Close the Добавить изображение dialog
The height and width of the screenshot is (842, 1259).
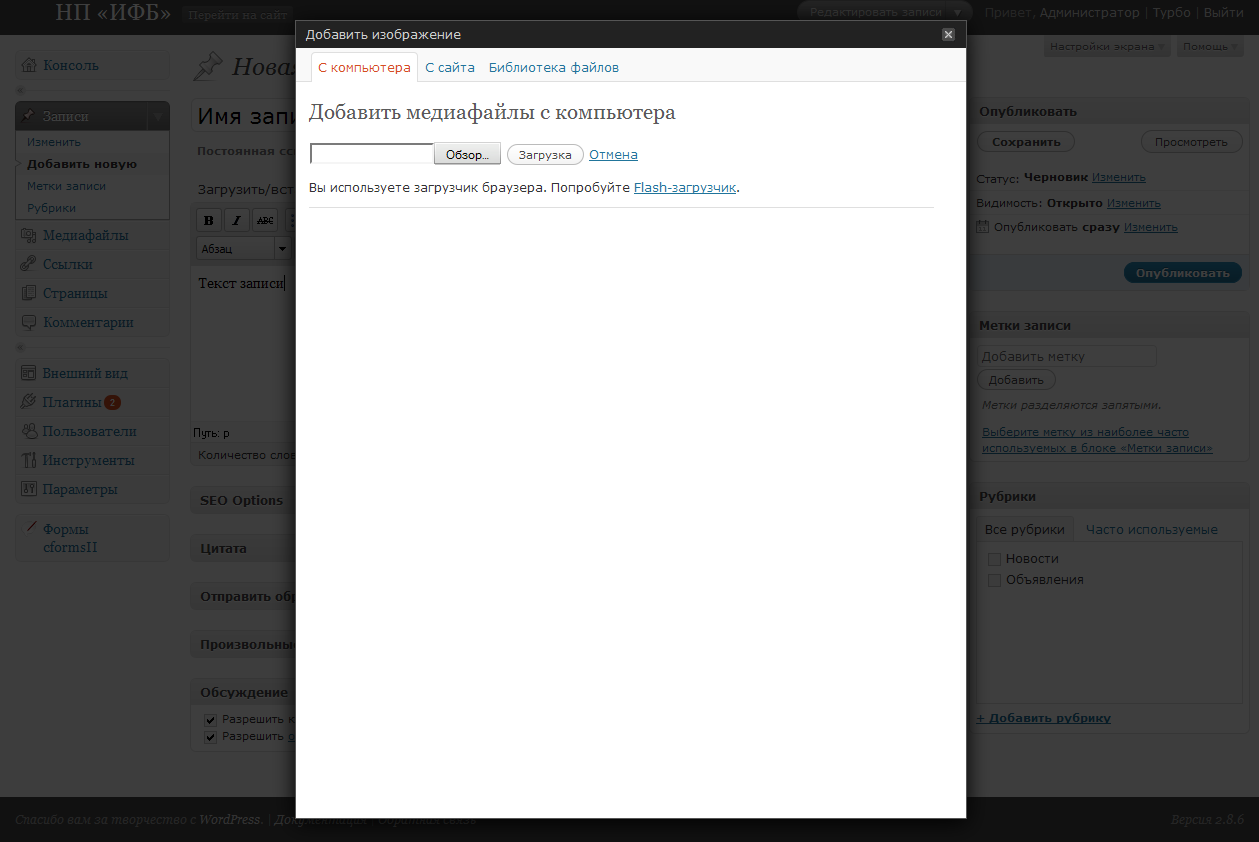click(948, 34)
